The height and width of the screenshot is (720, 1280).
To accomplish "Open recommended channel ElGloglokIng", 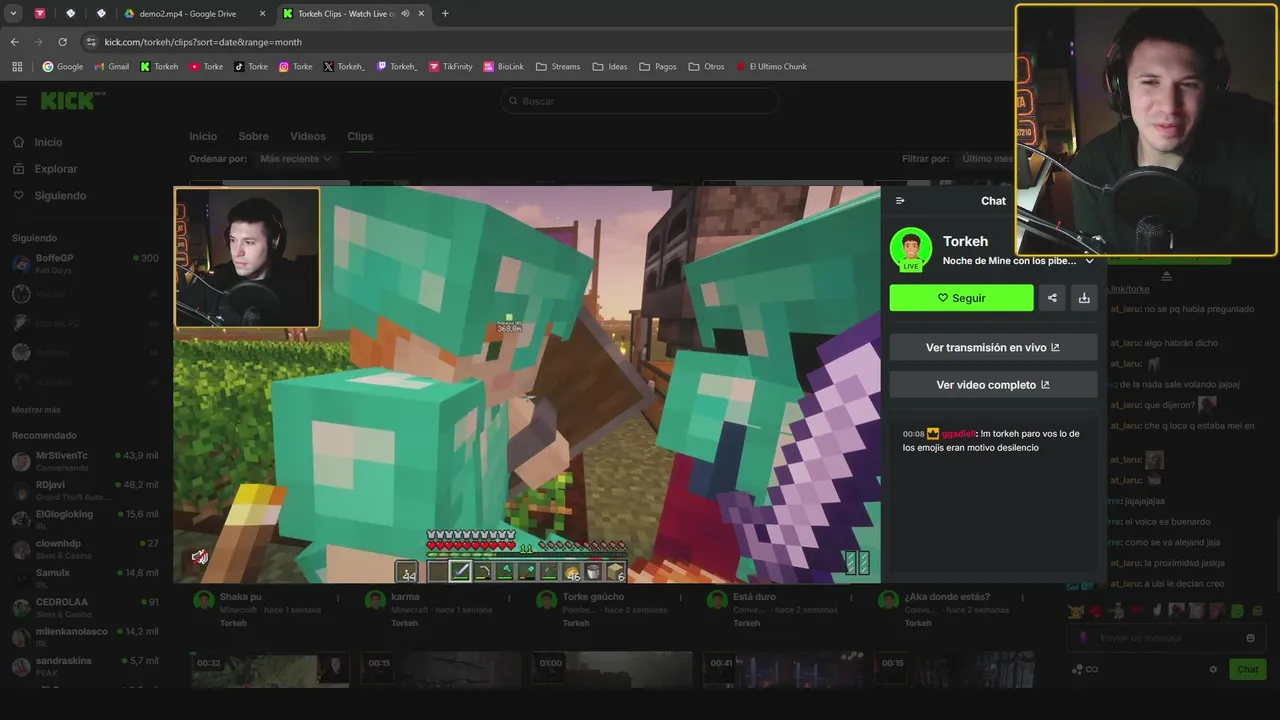I will click(84, 519).
